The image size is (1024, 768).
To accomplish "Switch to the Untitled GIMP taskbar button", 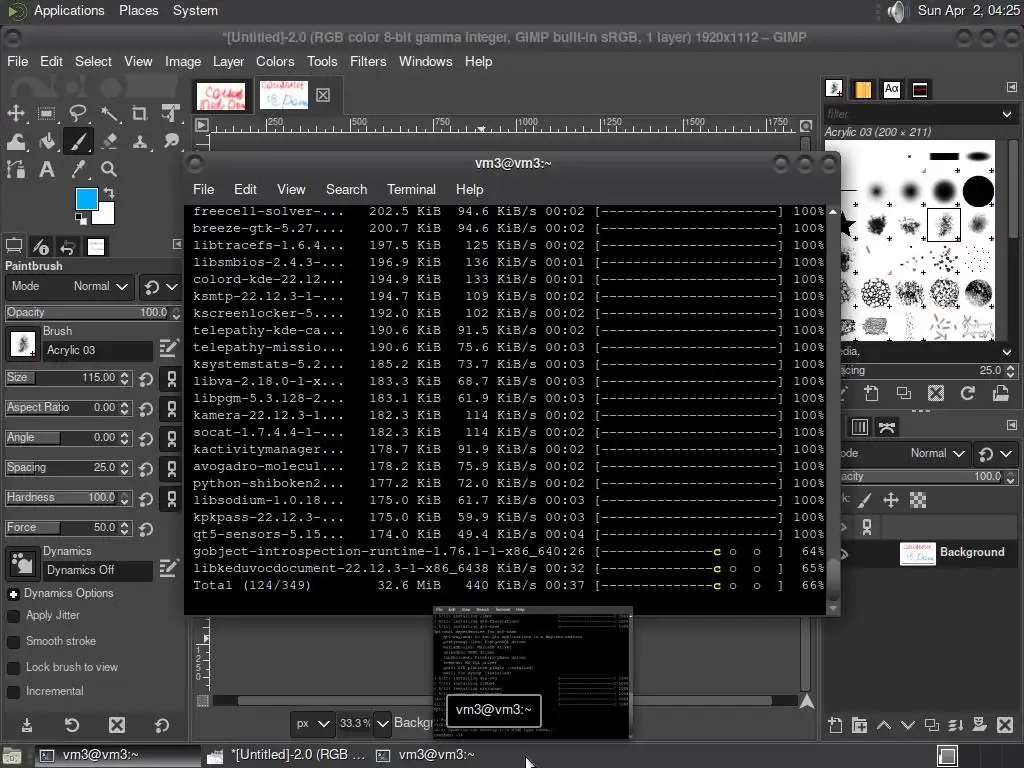I will [x=286, y=755].
